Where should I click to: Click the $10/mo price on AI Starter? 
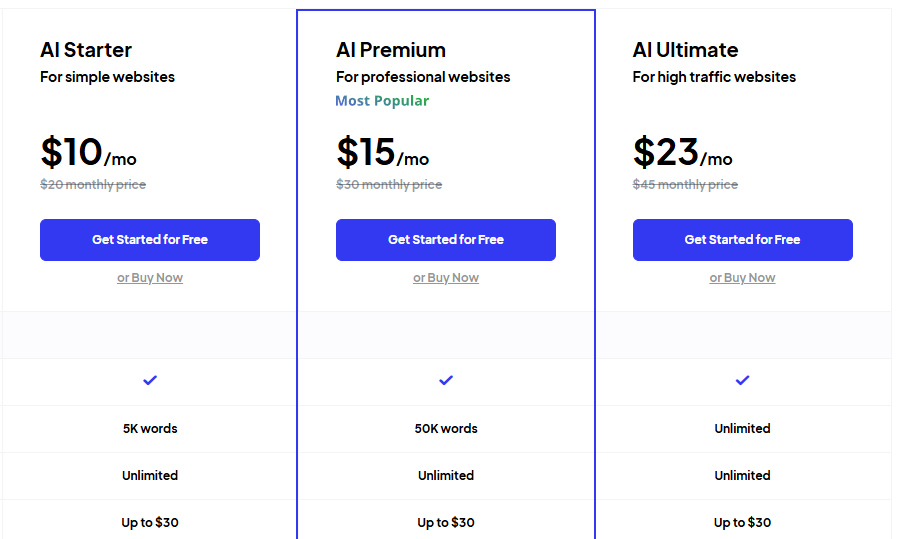(x=88, y=153)
